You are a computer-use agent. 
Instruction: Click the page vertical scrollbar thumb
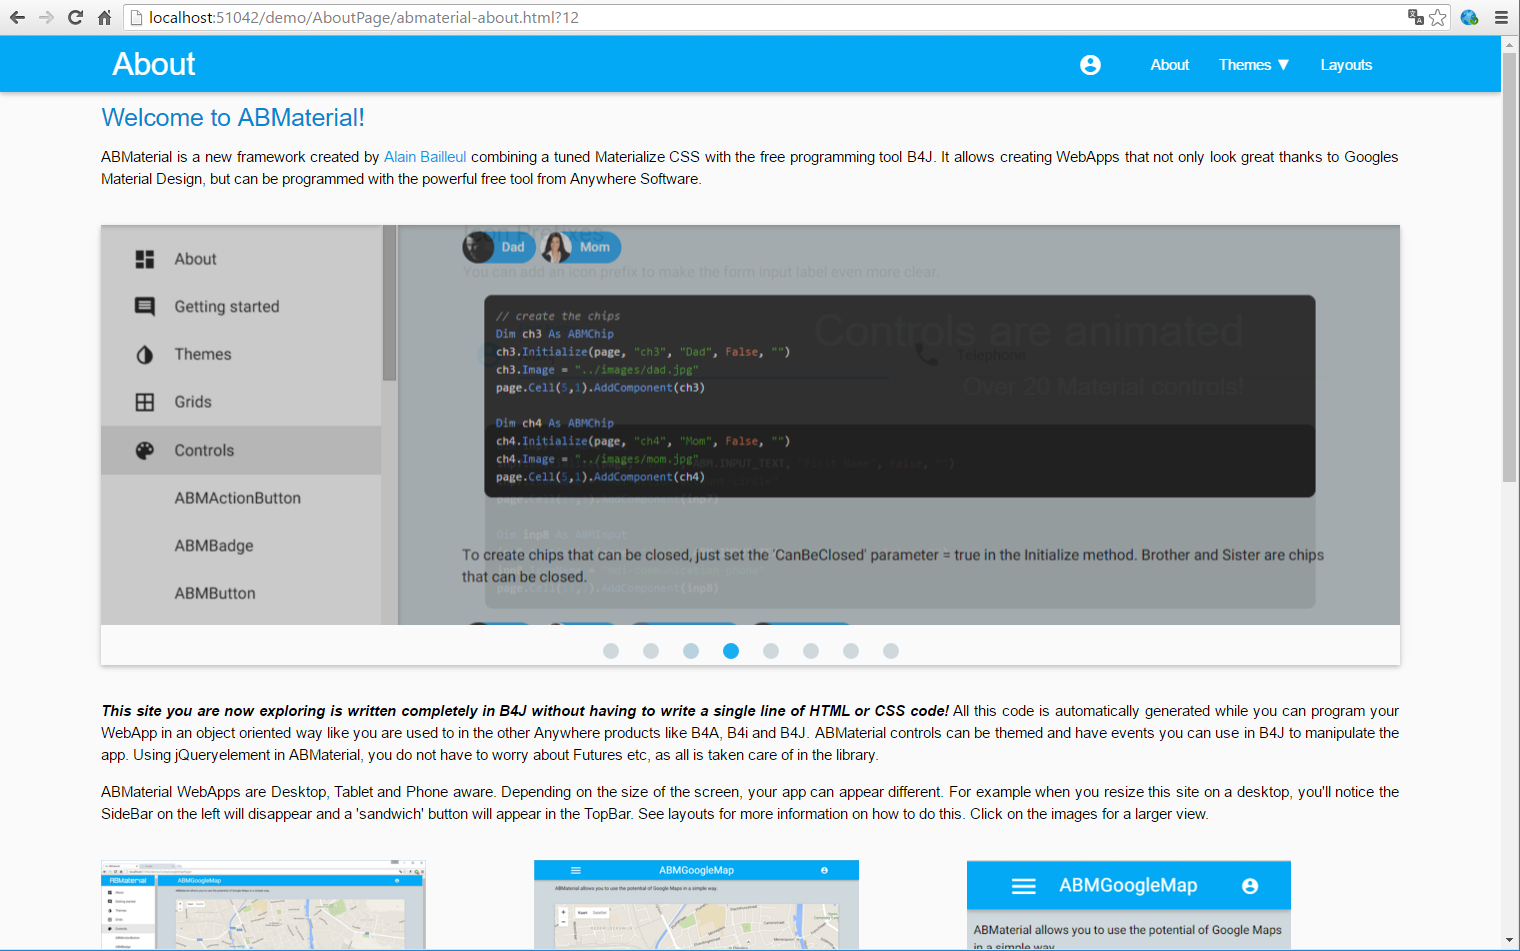pyautogui.click(x=1510, y=268)
